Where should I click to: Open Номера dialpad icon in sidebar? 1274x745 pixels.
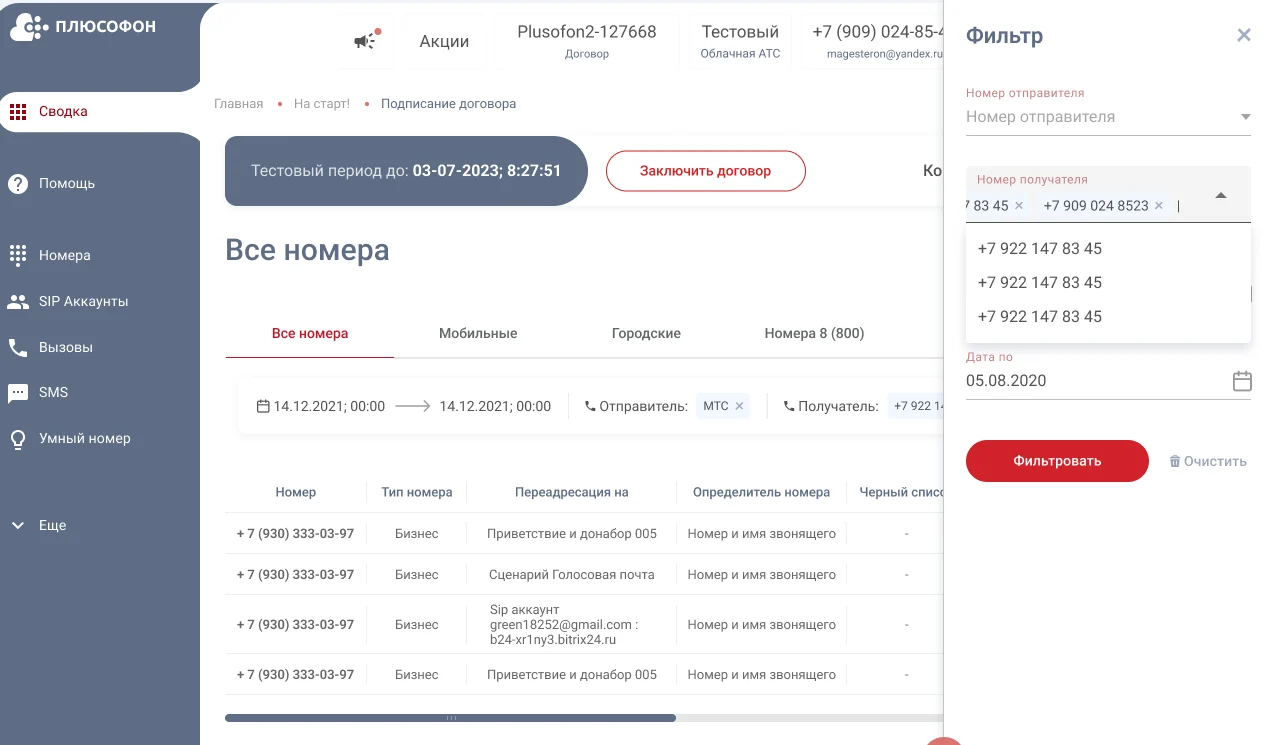pos(17,255)
